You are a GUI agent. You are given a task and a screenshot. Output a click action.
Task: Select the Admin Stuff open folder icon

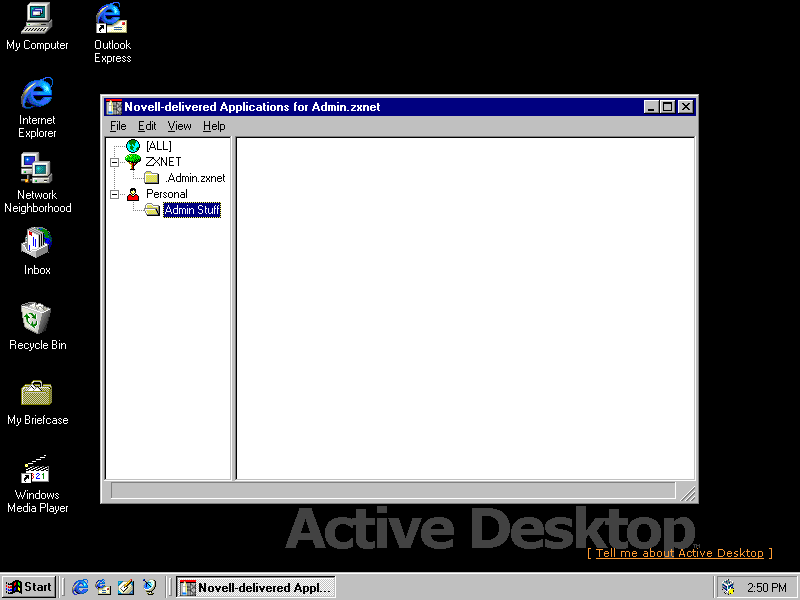pyautogui.click(x=151, y=210)
